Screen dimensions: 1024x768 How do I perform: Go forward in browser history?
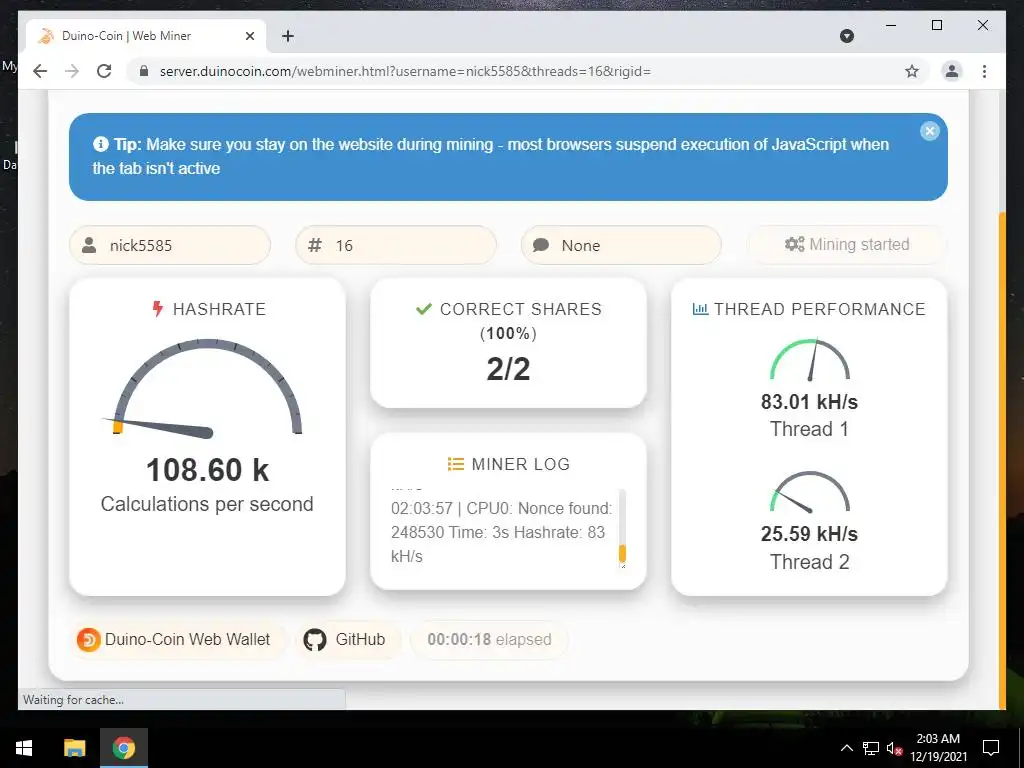(x=72, y=71)
